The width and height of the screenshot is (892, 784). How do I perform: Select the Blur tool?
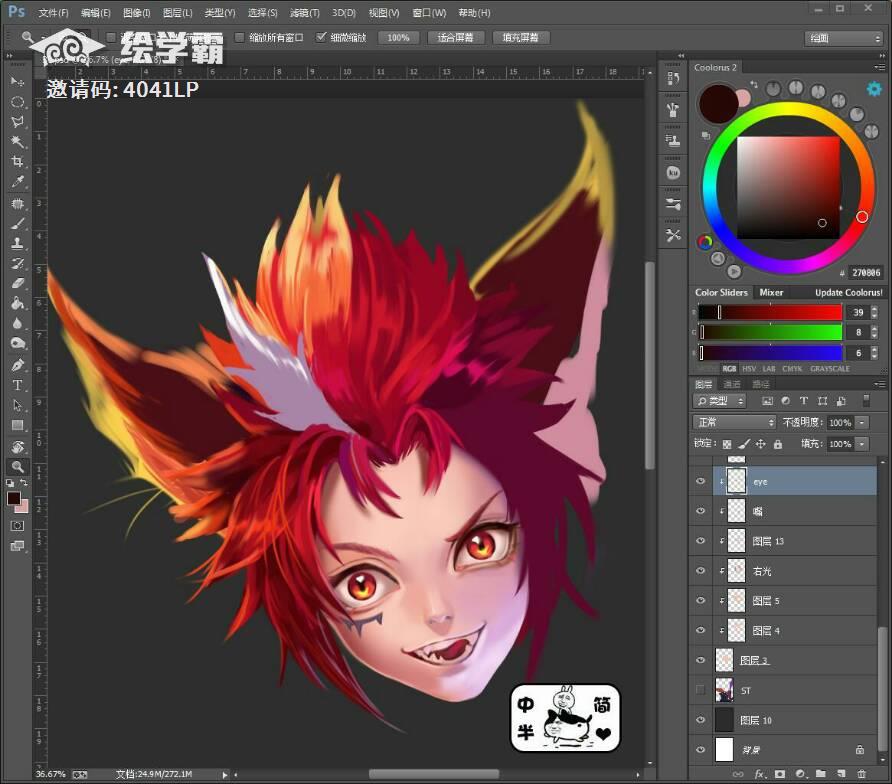pos(17,323)
